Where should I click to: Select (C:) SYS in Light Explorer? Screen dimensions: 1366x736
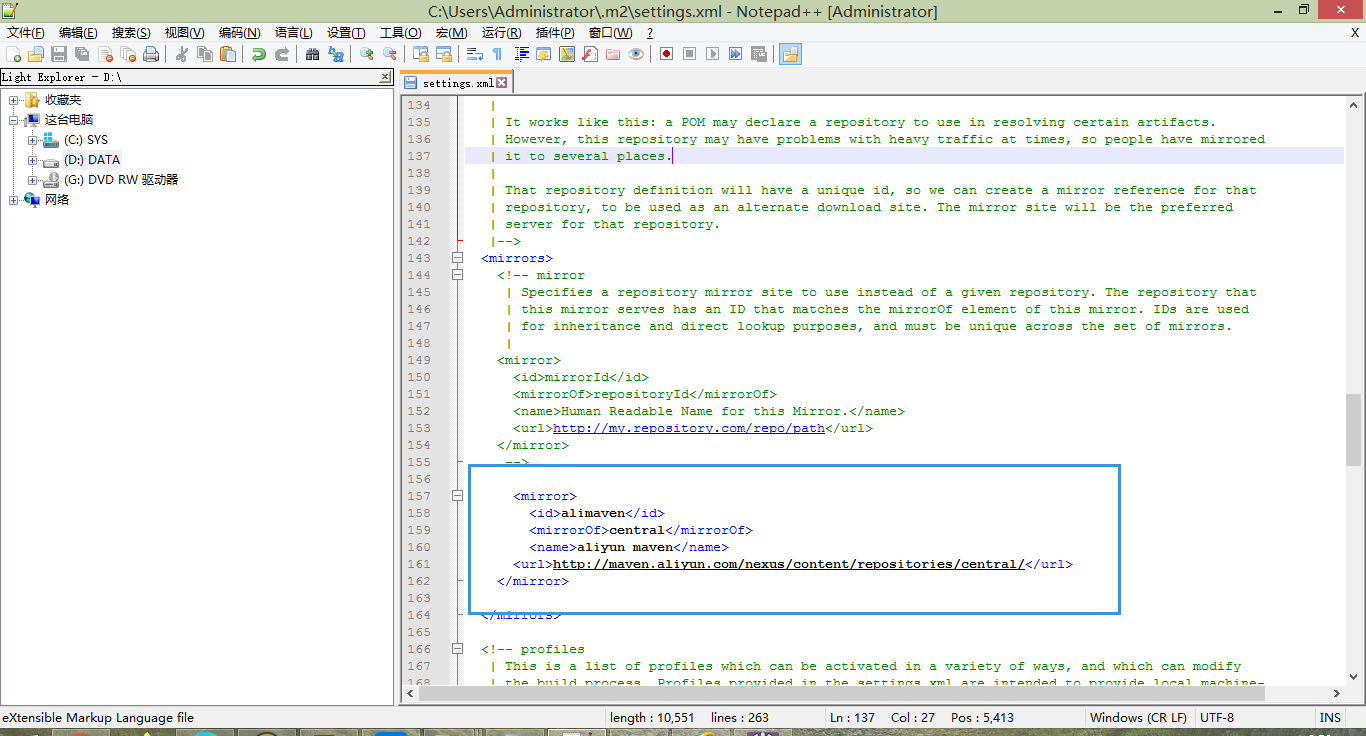click(86, 140)
